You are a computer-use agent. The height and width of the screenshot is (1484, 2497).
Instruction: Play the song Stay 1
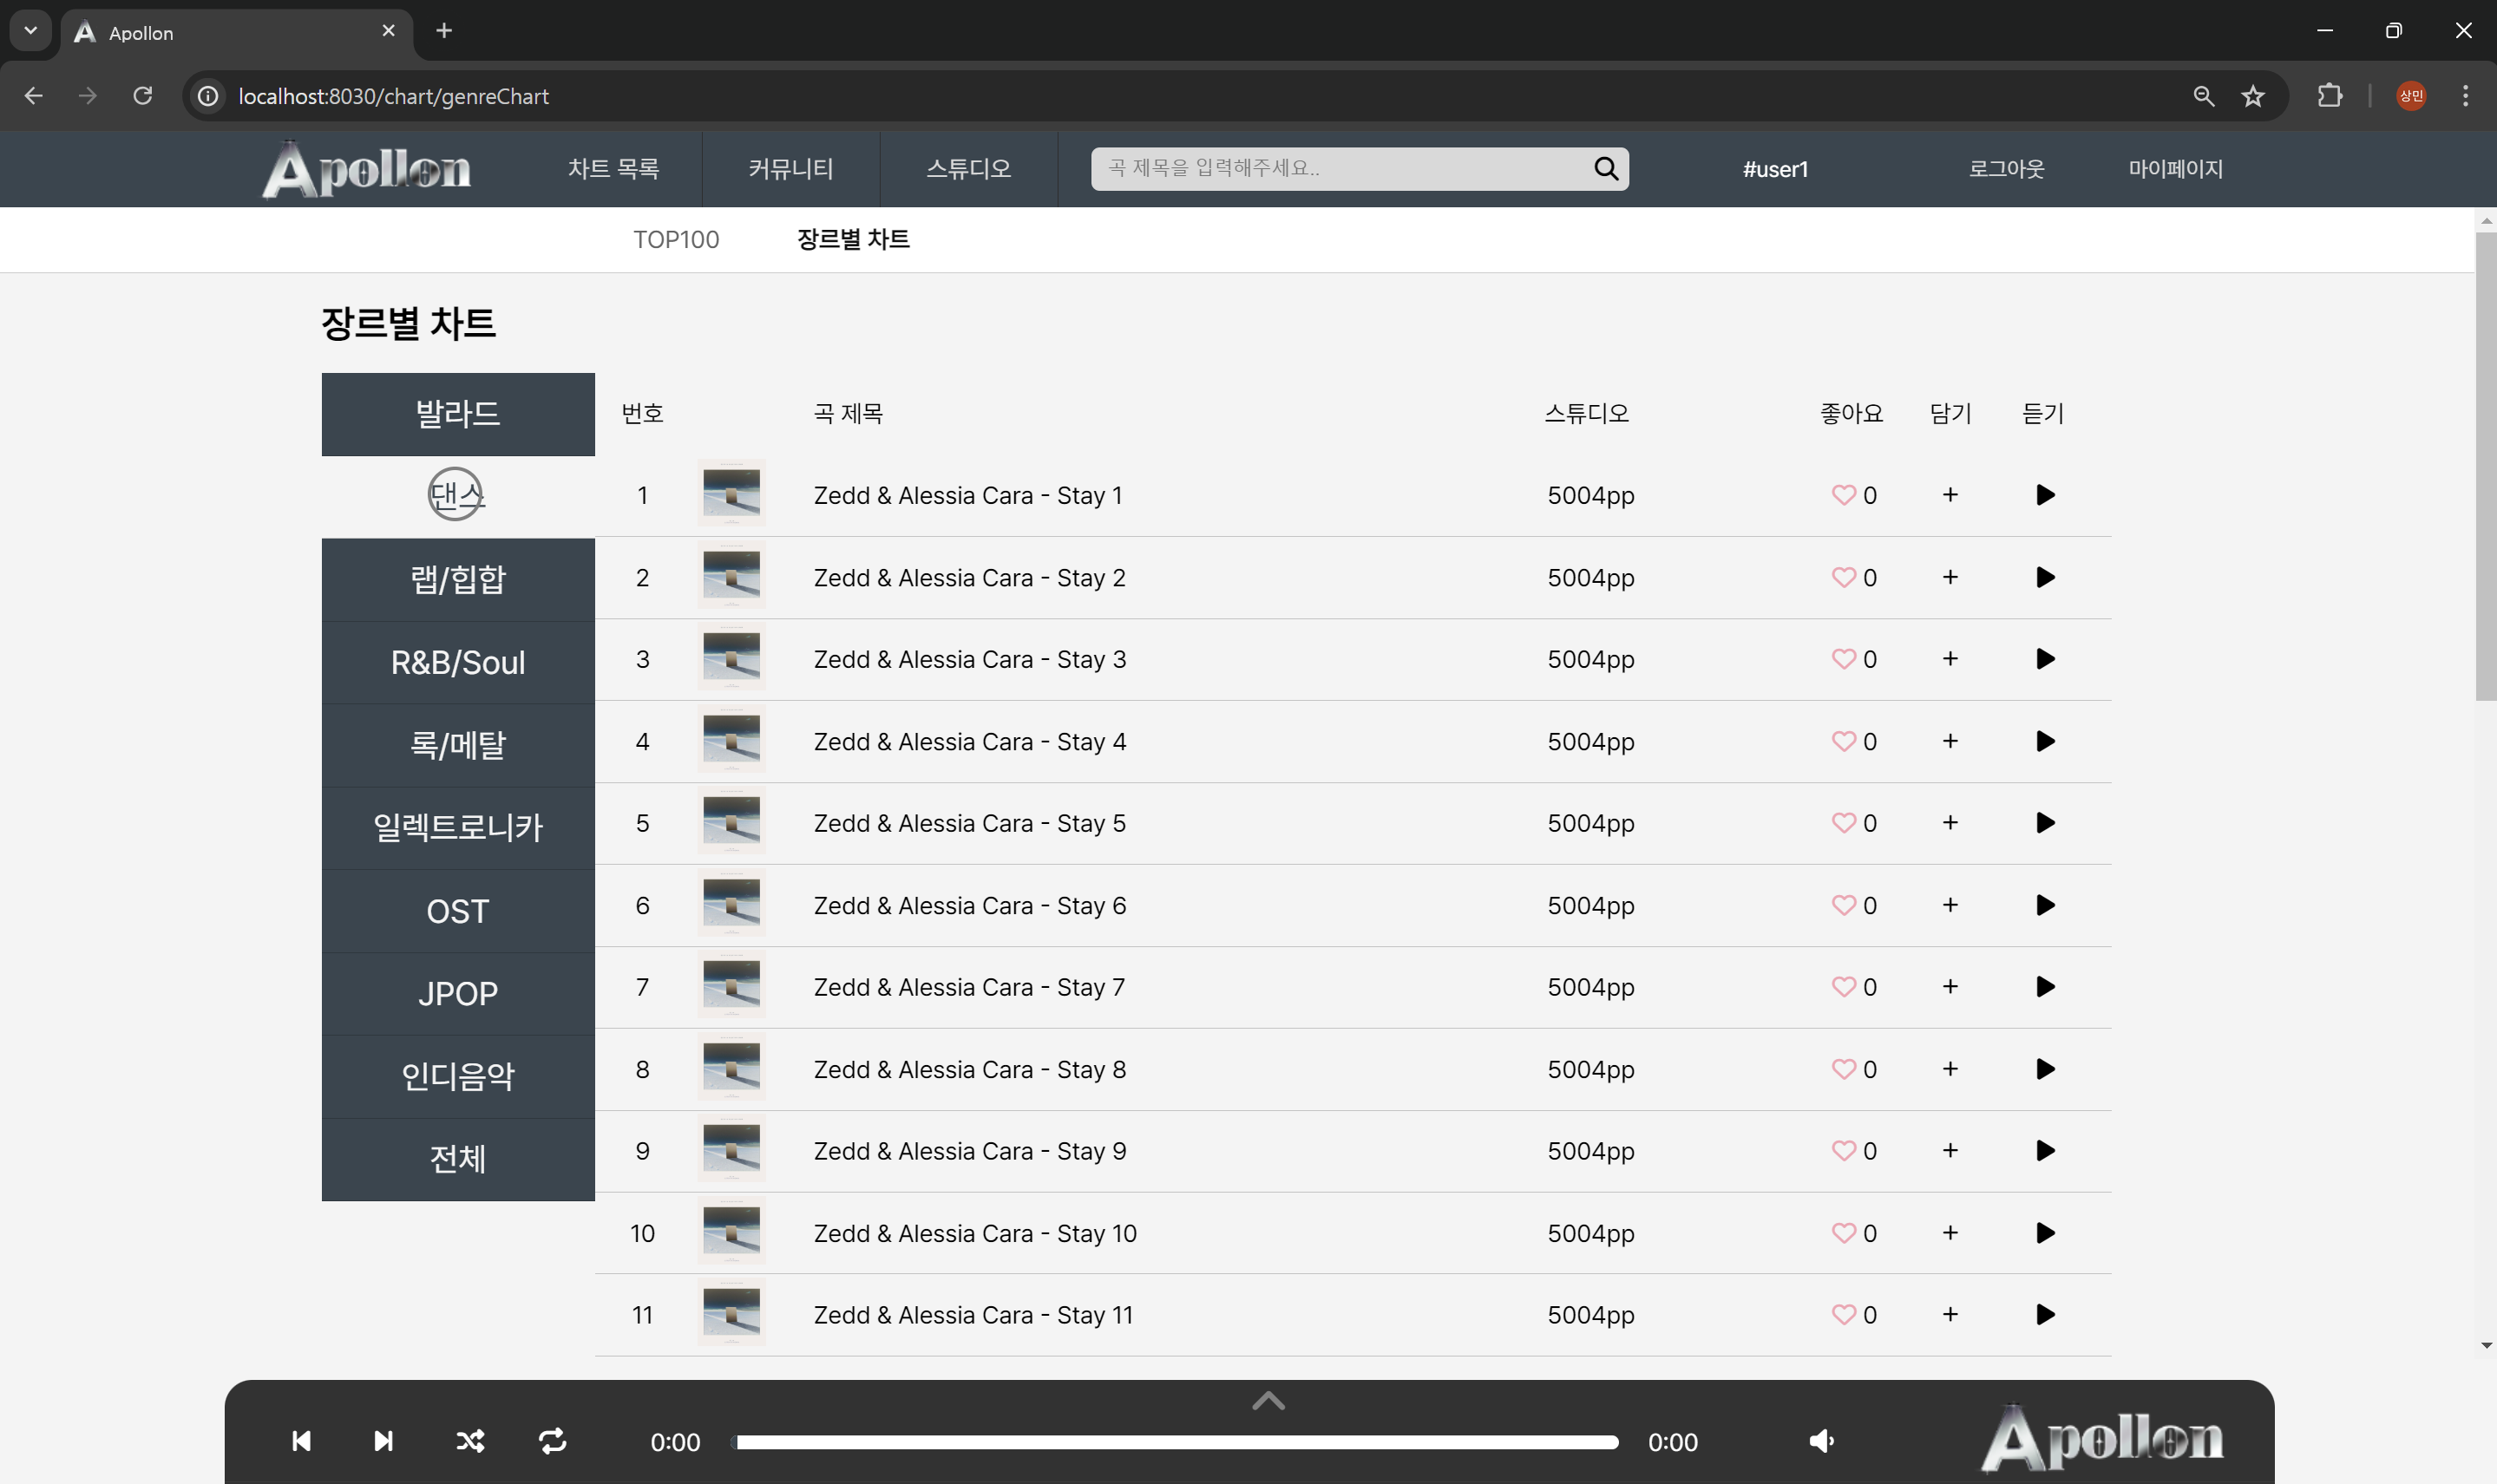tap(2045, 495)
